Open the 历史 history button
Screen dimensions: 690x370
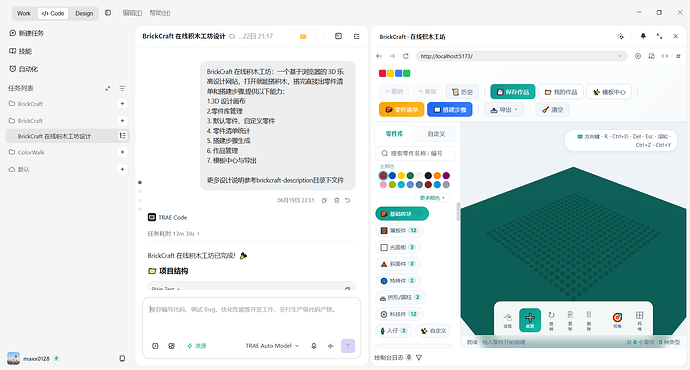click(462, 92)
